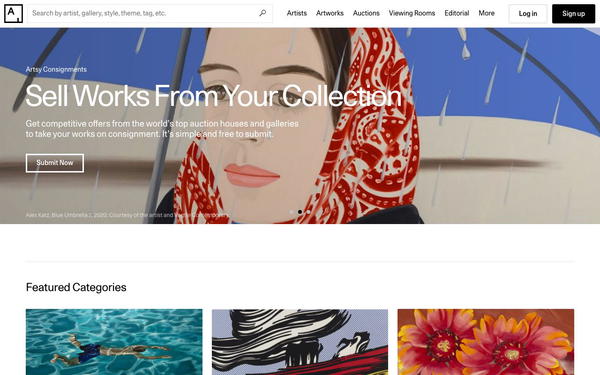Image resolution: width=600 pixels, height=375 pixels.
Task: Click the Submit Now button
Action: click(x=55, y=163)
